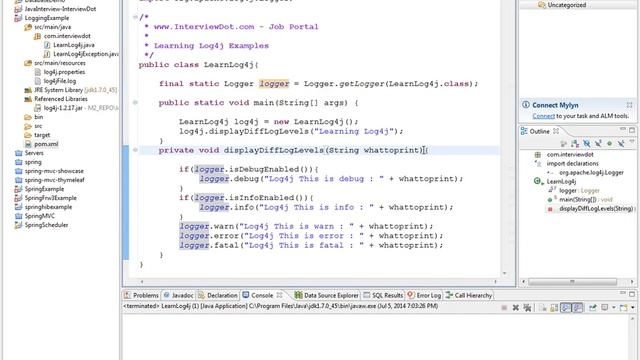Select import declarations in Outline
This screenshot has height=360, width=640.
(572, 164)
